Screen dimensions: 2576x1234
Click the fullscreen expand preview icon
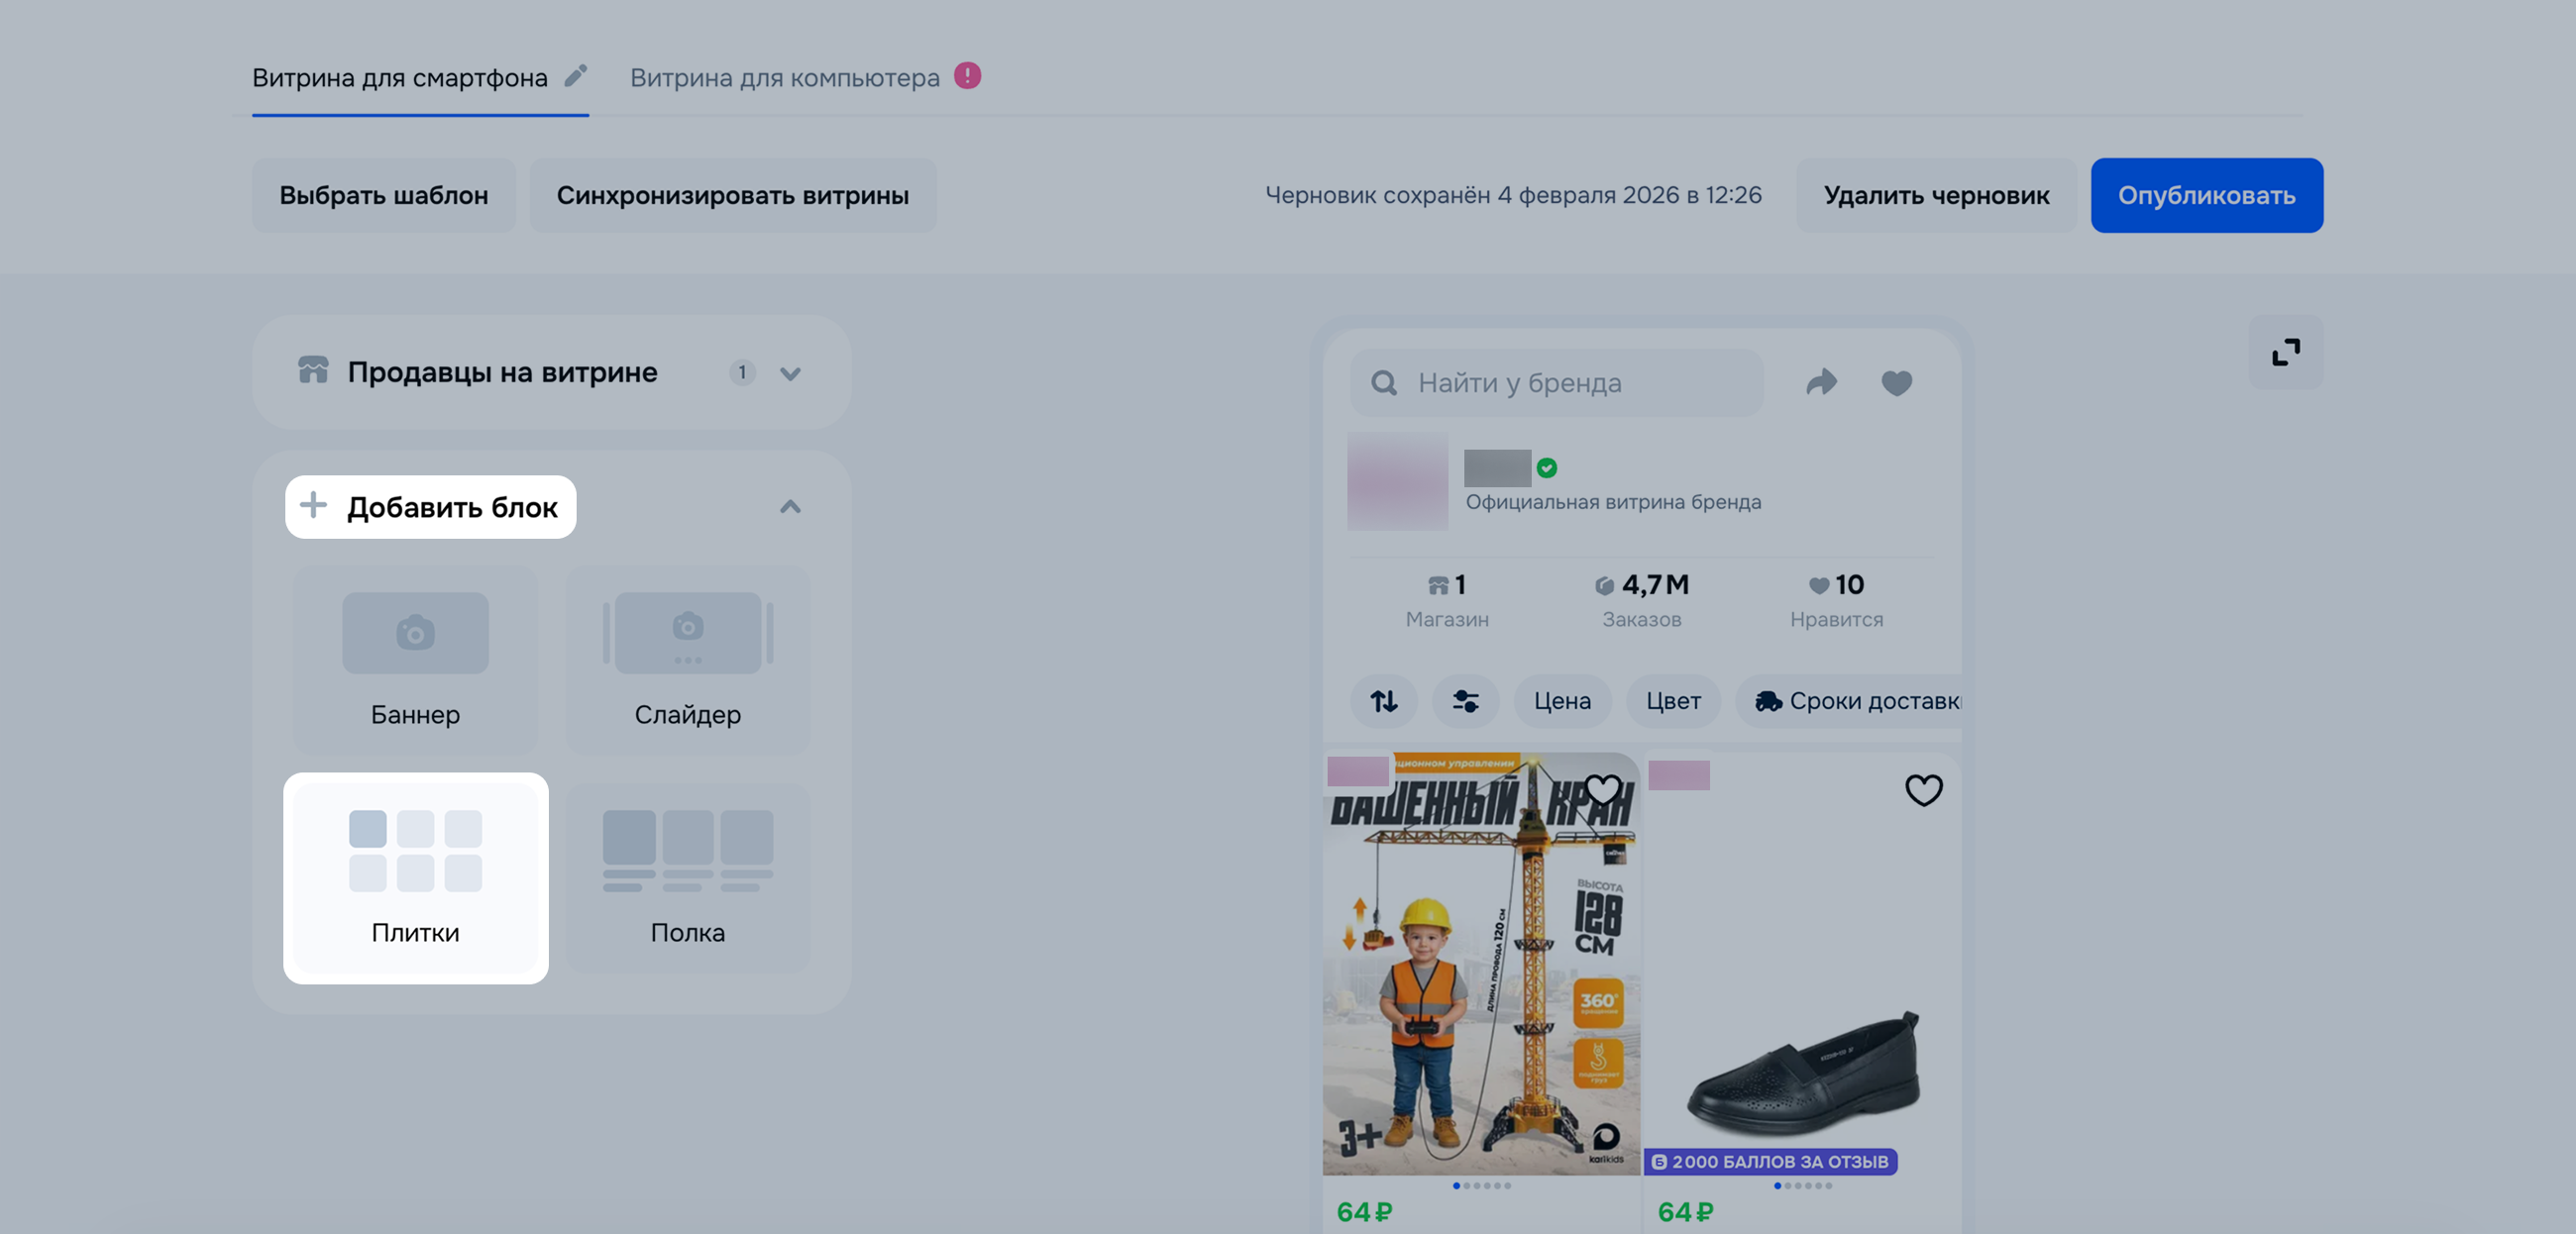(2286, 352)
